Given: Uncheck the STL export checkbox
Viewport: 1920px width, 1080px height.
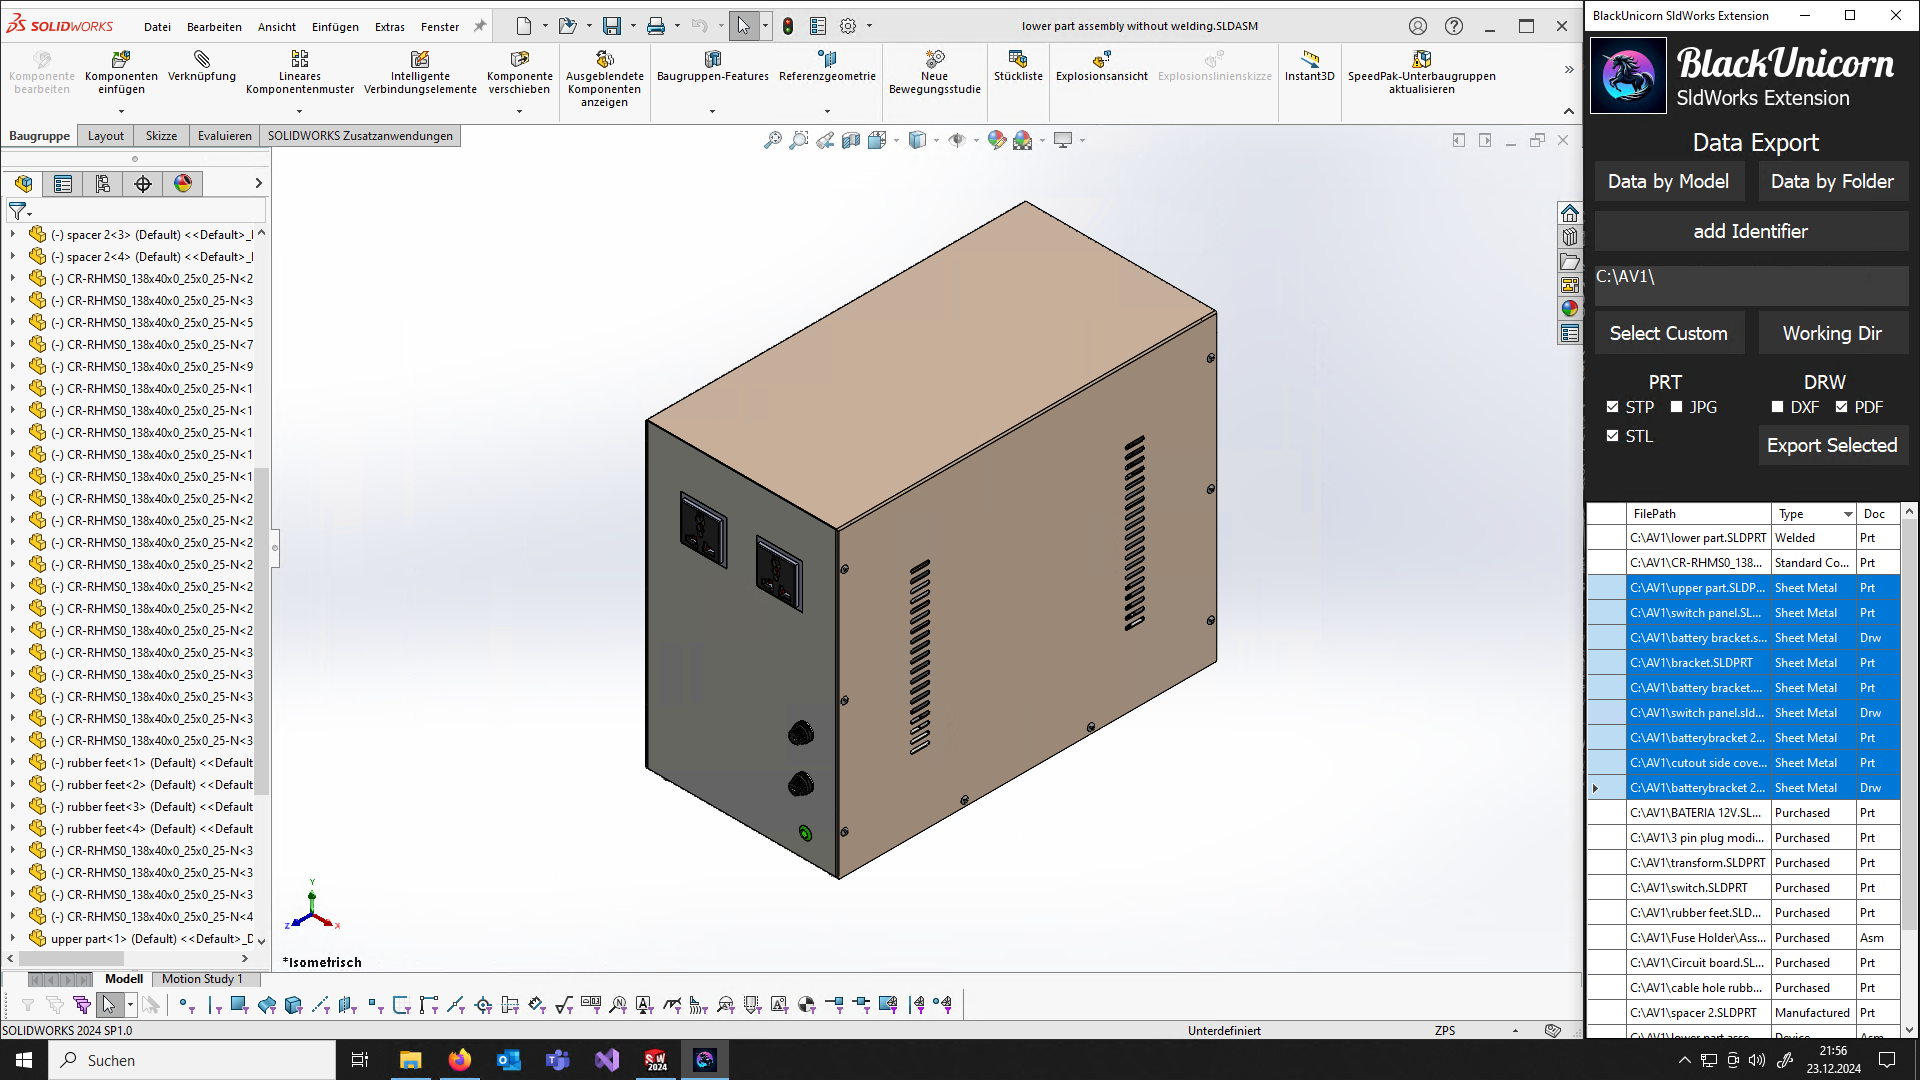Looking at the screenshot, I should coord(1613,436).
